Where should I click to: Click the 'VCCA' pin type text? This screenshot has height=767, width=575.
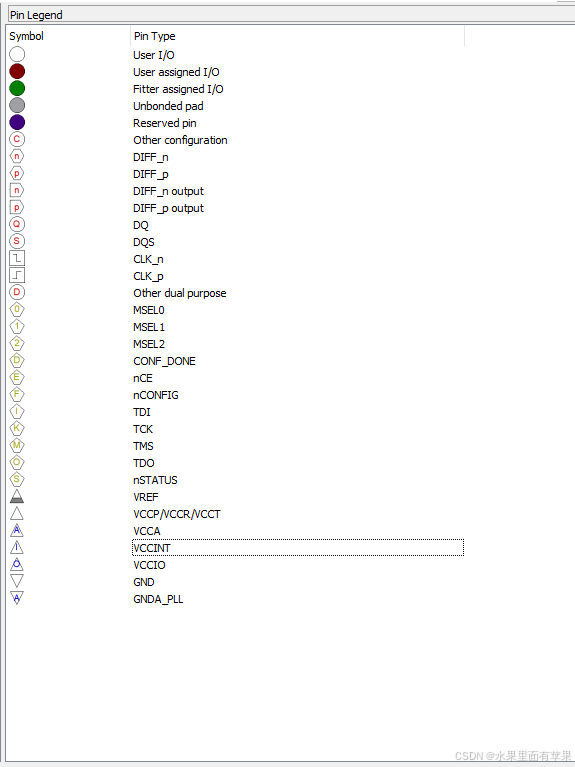(147, 531)
